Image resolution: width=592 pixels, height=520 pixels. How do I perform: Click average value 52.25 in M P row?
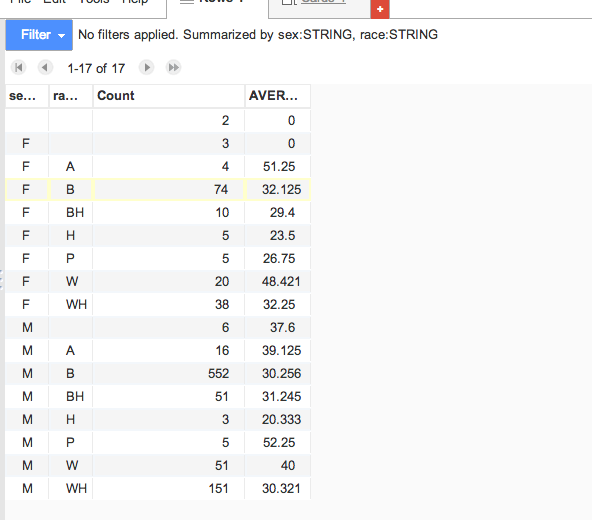tap(278, 443)
